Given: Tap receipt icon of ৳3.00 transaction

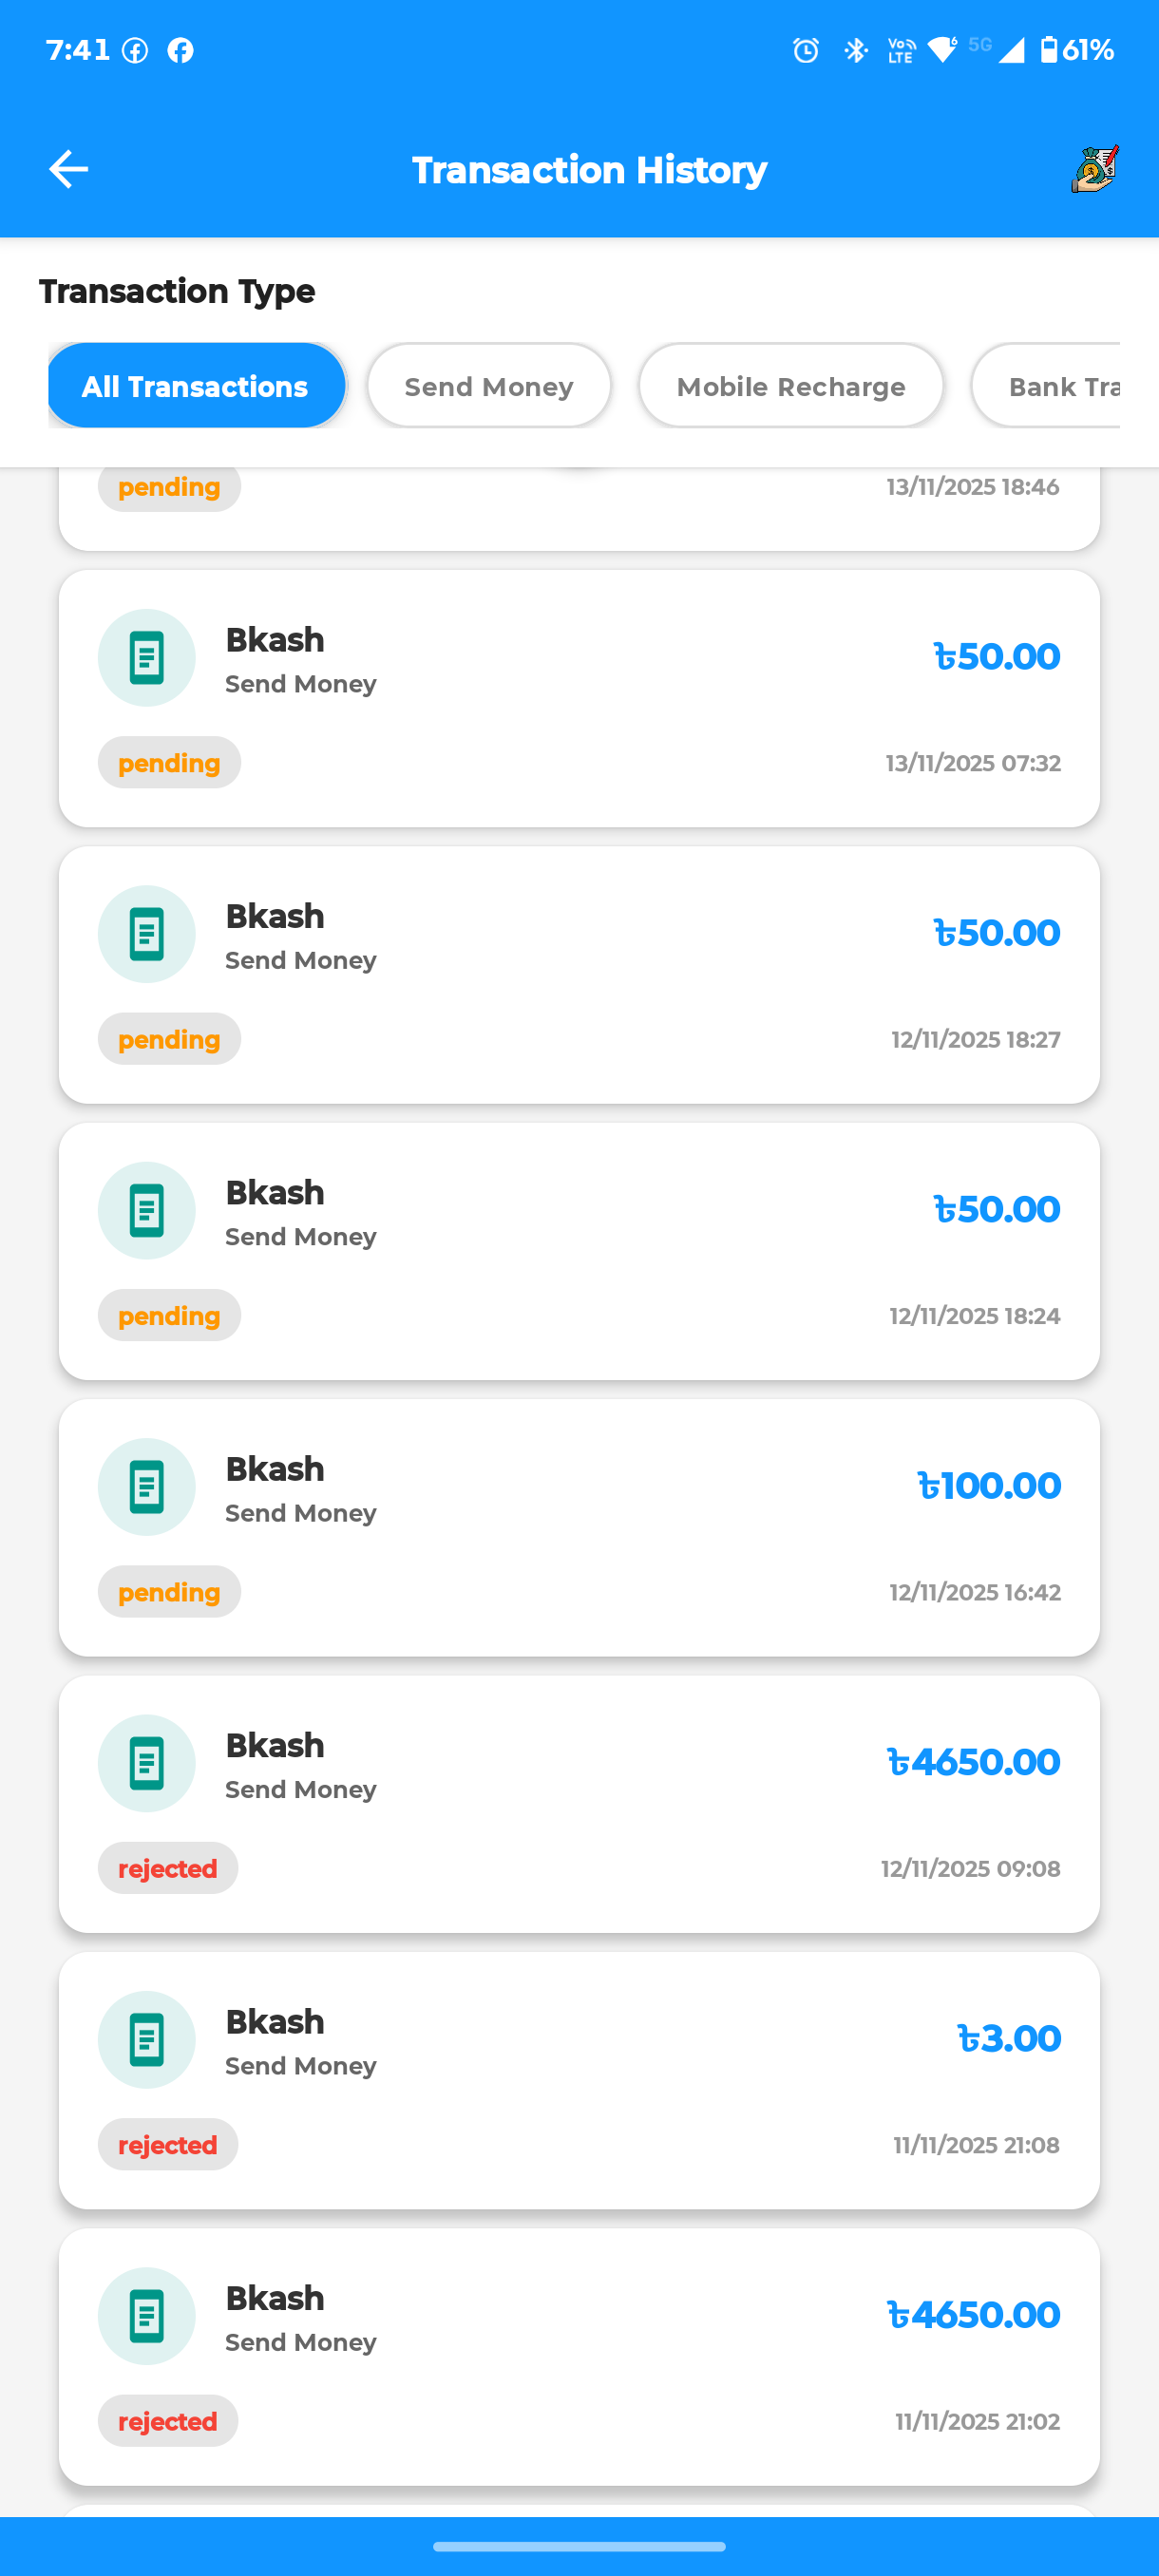Looking at the screenshot, I should (146, 2040).
